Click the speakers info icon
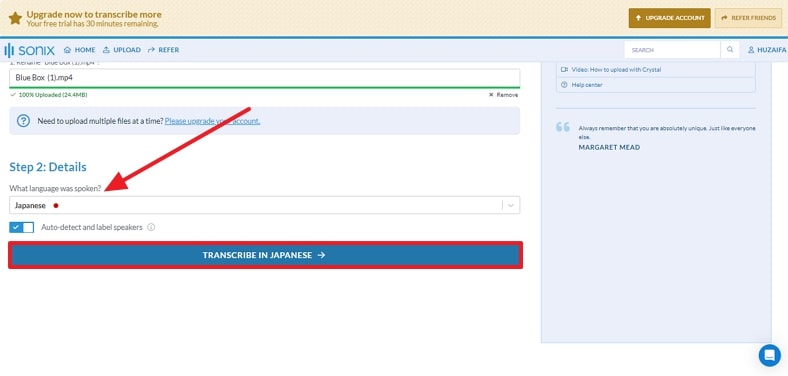This screenshot has height=376, width=788. pos(151,227)
